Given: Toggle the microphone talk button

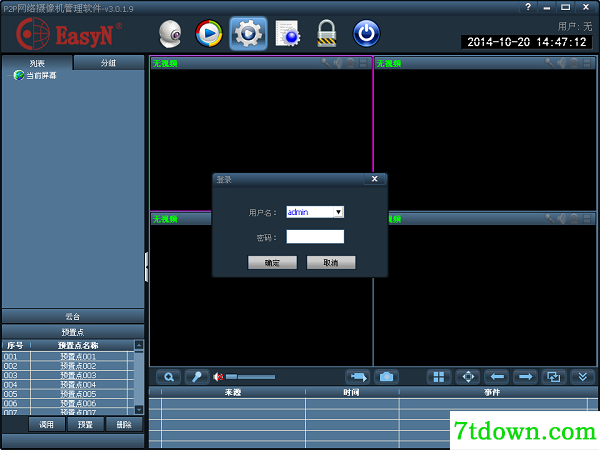Looking at the screenshot, I should click(x=197, y=377).
